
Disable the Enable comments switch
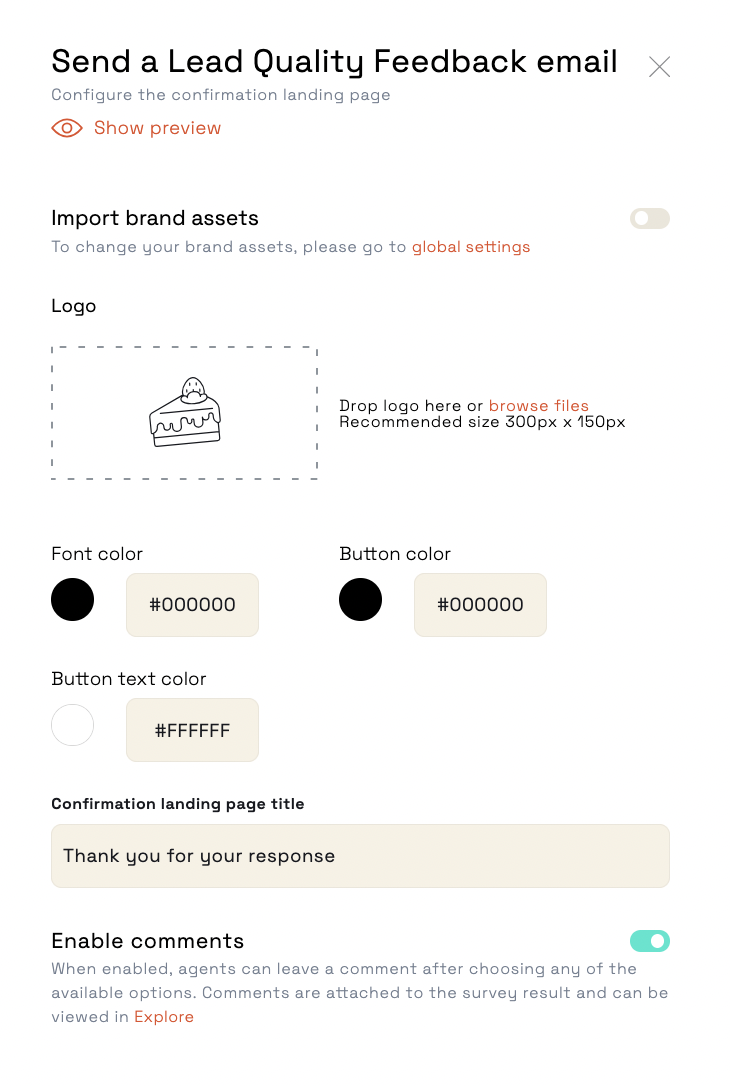click(650, 941)
